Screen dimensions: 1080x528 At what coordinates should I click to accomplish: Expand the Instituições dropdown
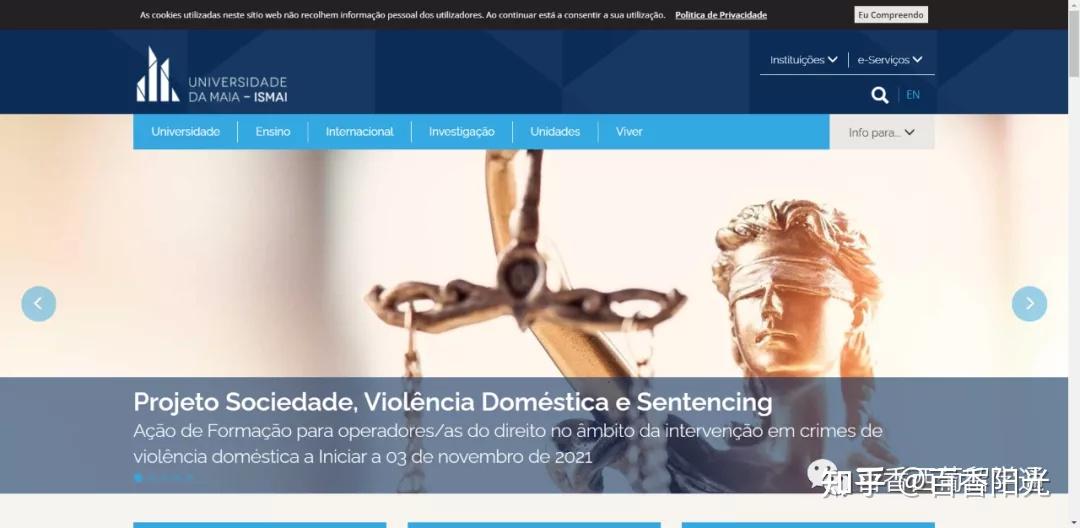pos(804,60)
